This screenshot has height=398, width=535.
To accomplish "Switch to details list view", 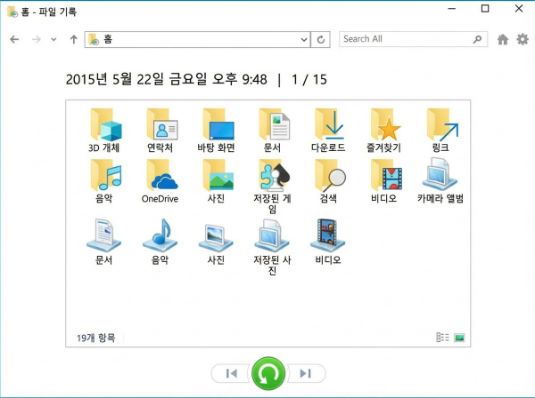I will 443,337.
